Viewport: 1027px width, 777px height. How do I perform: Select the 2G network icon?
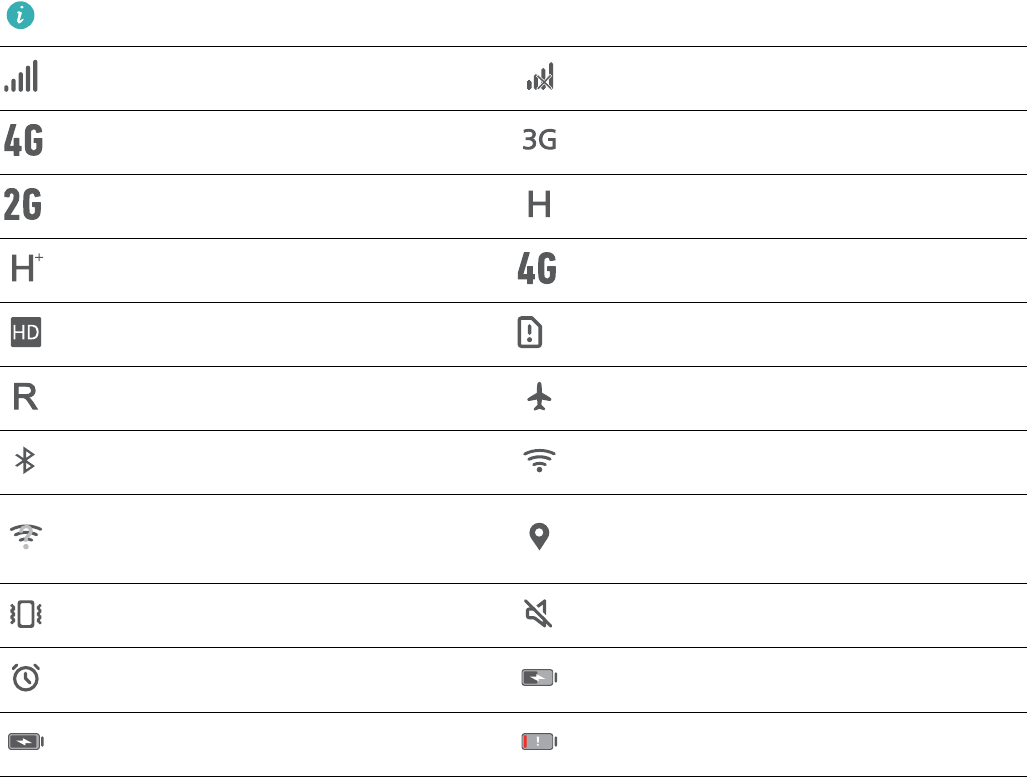pos(24,205)
